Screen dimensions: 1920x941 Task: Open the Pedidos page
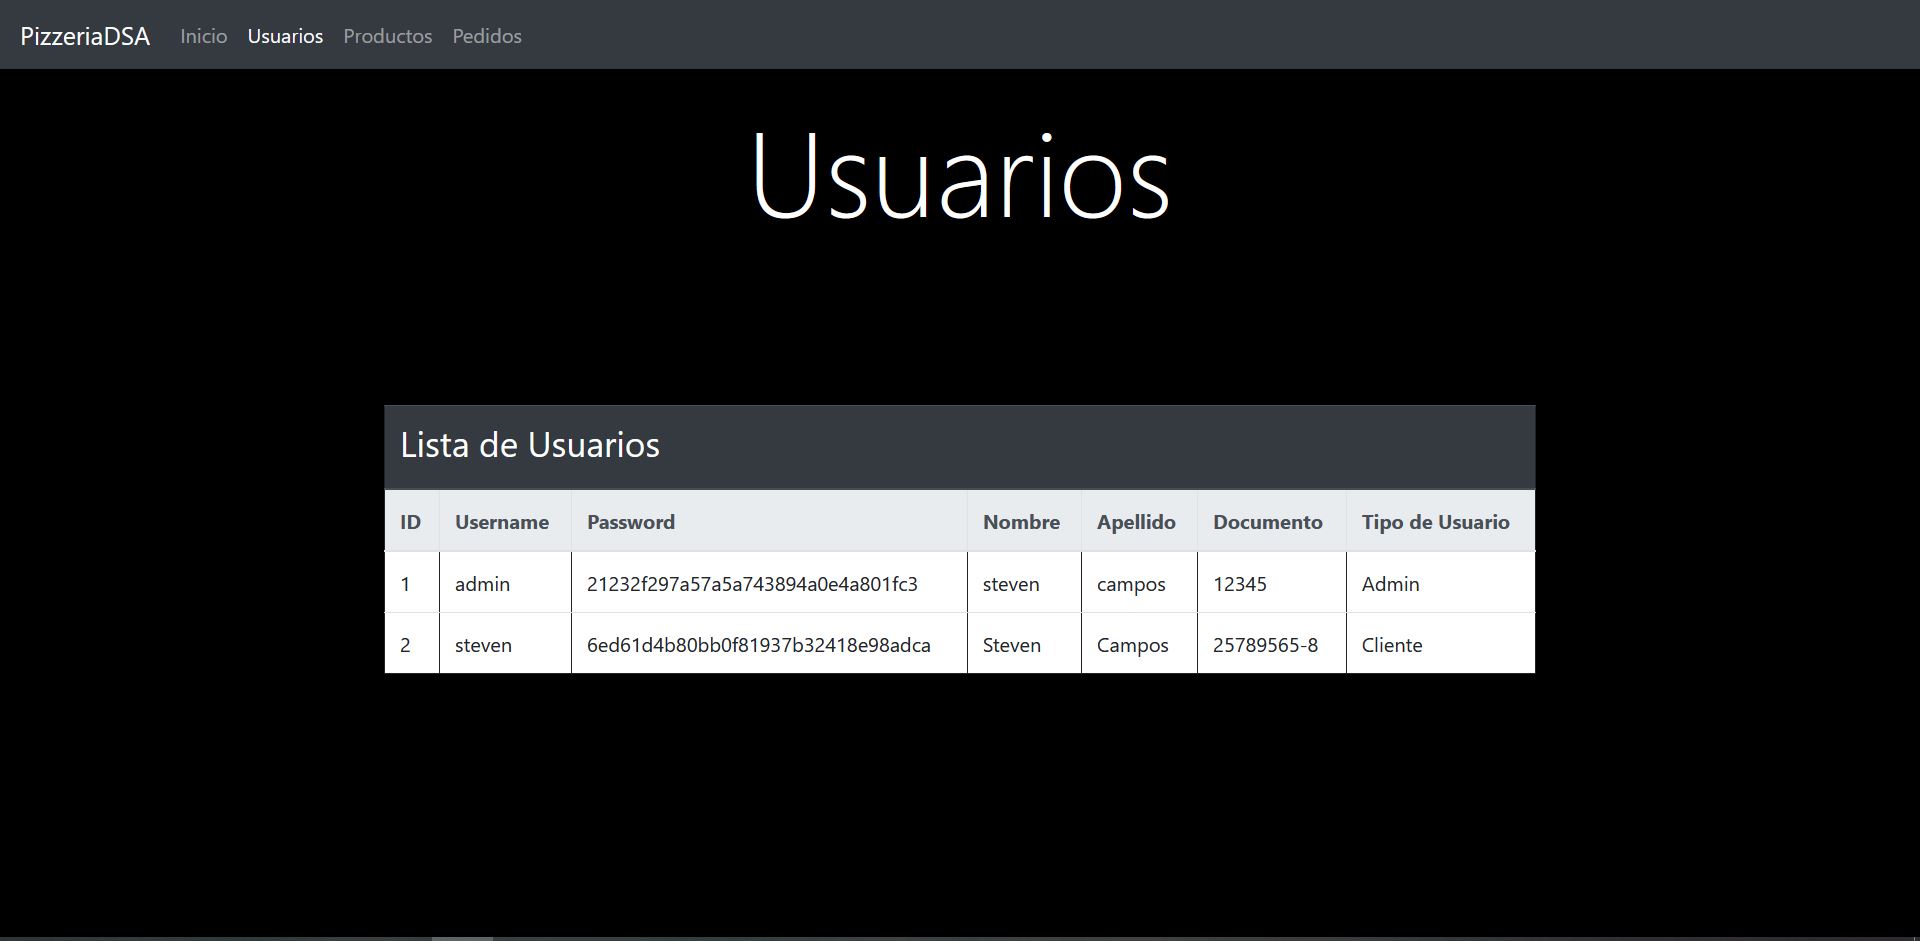pos(487,36)
